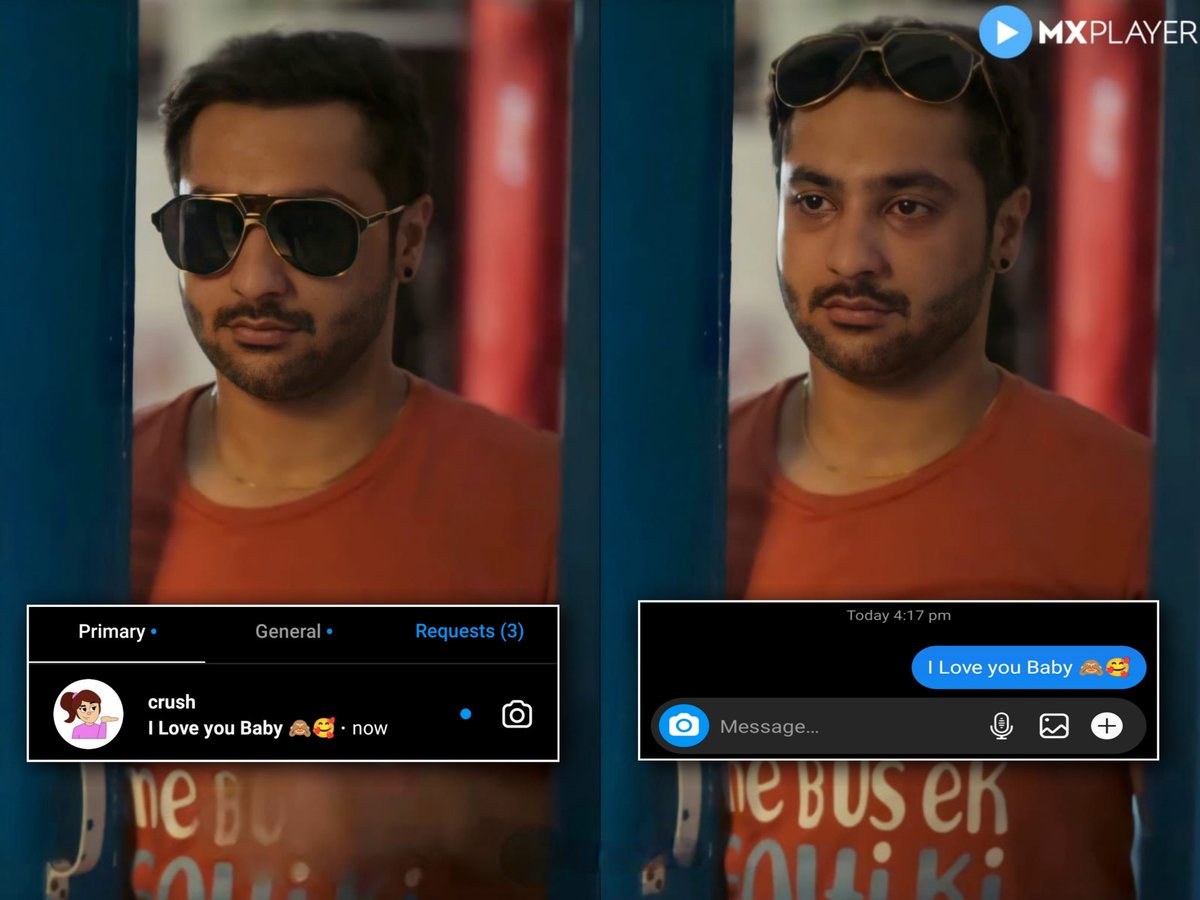Open Requests (3) tab
Screen dimensions: 1200x900
[x=469, y=632]
